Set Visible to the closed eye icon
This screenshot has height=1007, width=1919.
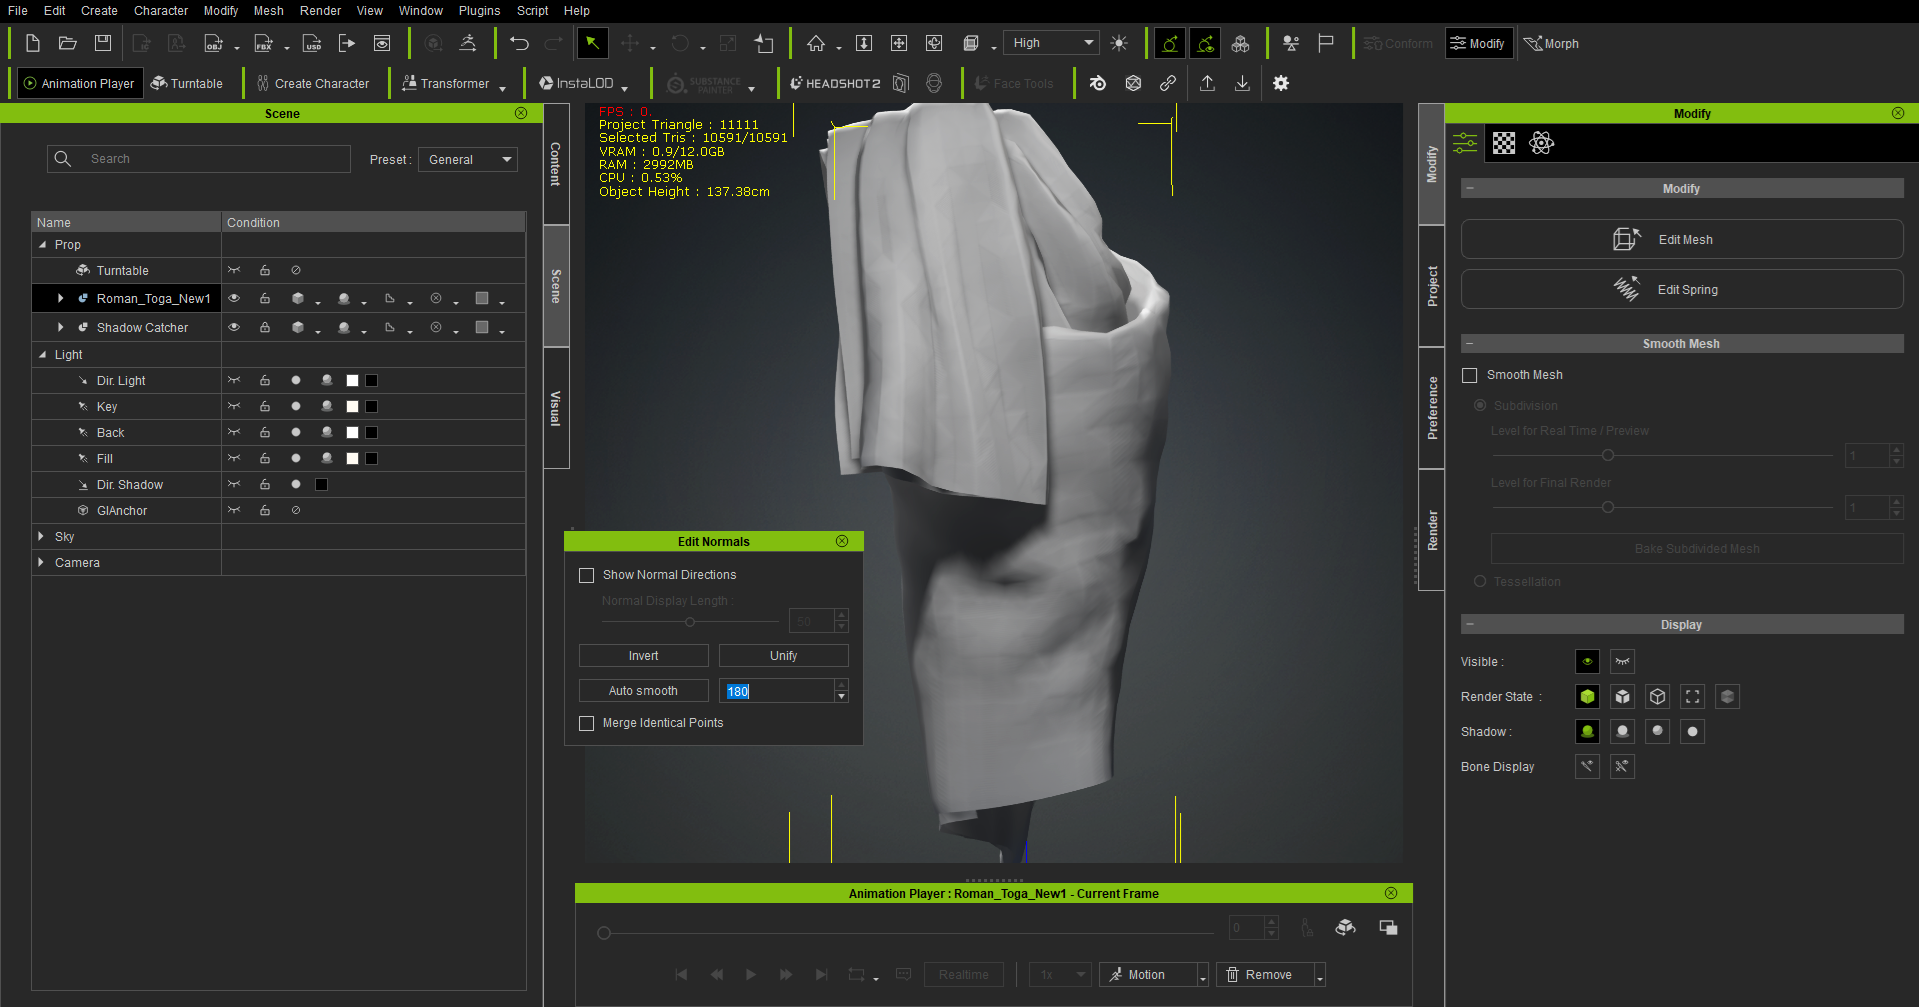coord(1622,662)
